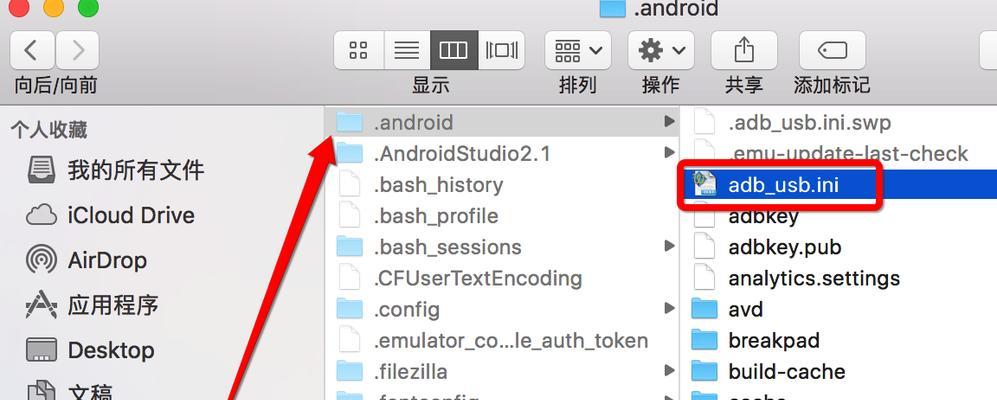Select iCloud Drive in sidebar
997x400 pixels.
click(110, 215)
